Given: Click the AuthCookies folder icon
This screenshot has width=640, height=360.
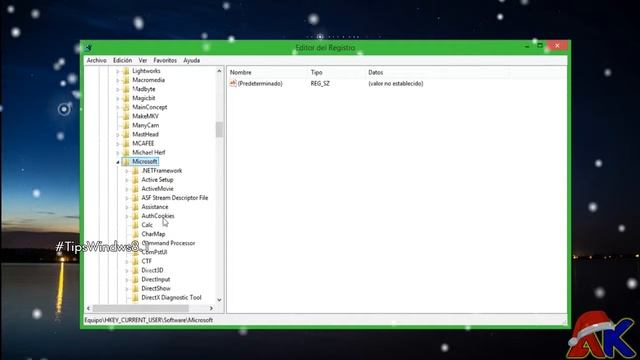Looking at the screenshot, I should click(135, 216).
